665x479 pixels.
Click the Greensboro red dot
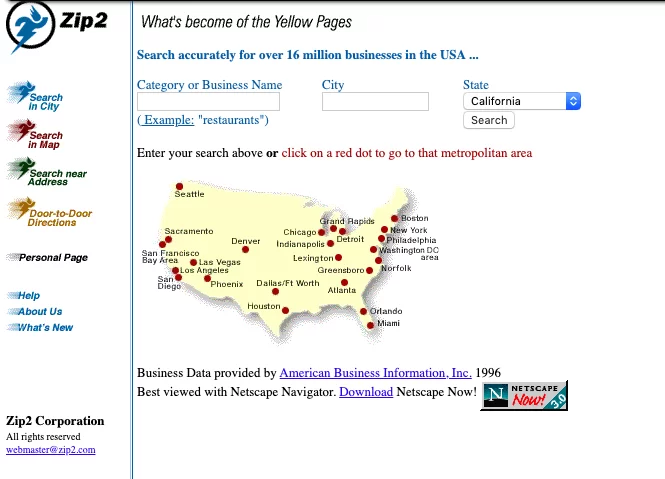tap(369, 270)
